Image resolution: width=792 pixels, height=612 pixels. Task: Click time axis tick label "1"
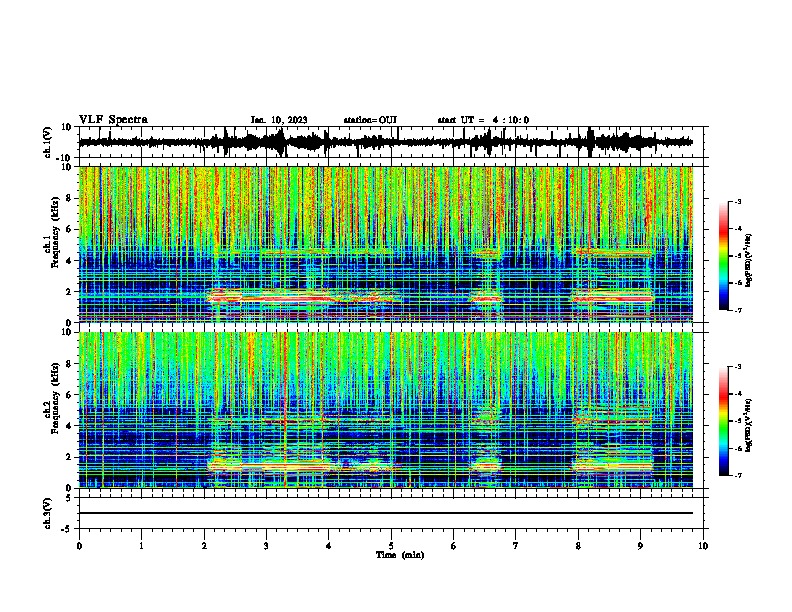point(141,546)
